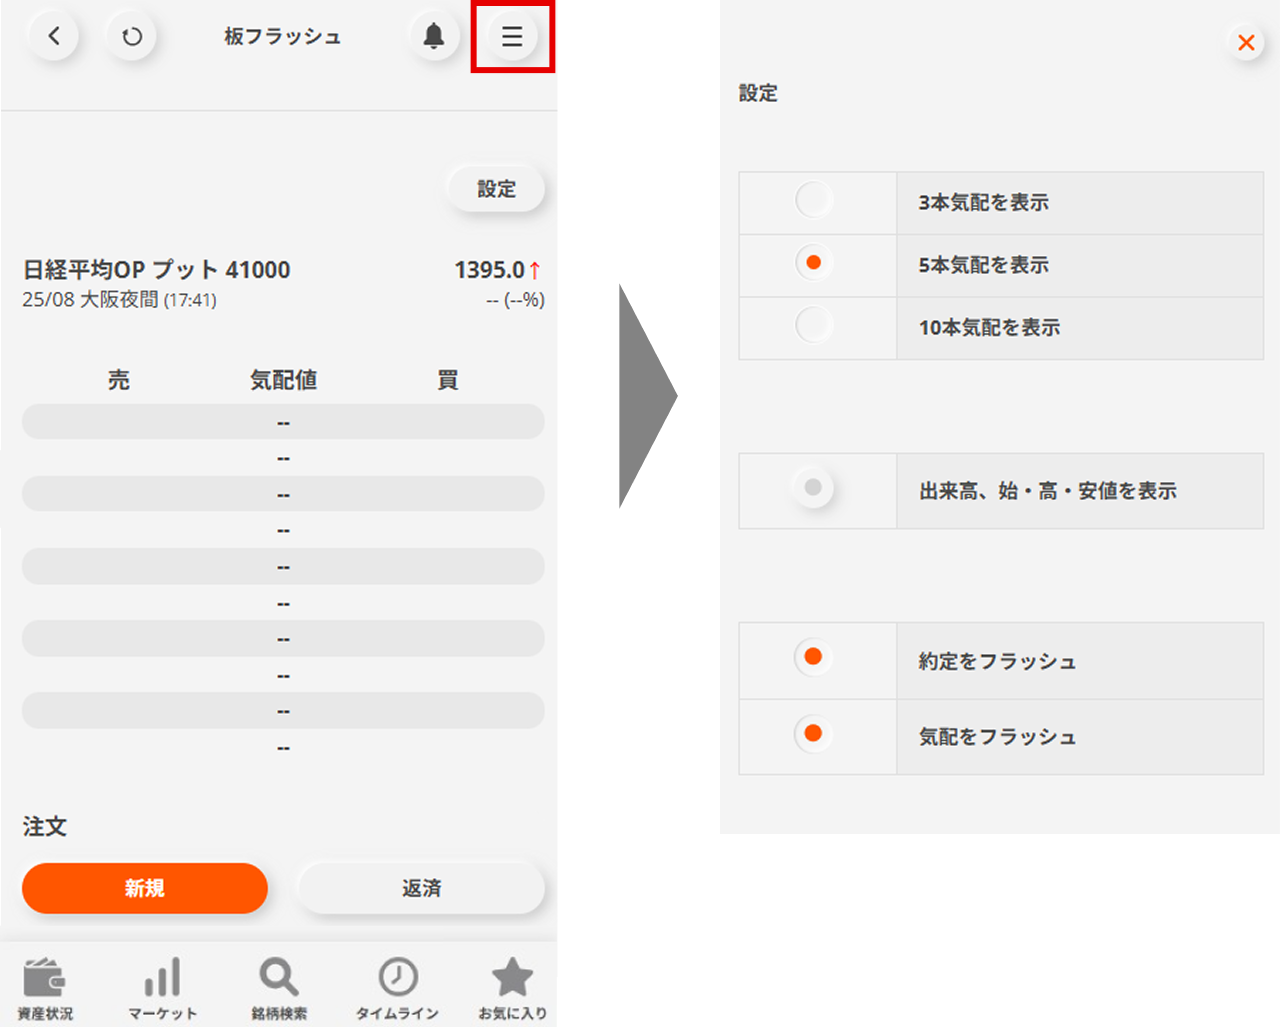This screenshot has height=1027, width=1280.
Task: Select 3本気配を表示 radio button
Action: tap(814, 201)
